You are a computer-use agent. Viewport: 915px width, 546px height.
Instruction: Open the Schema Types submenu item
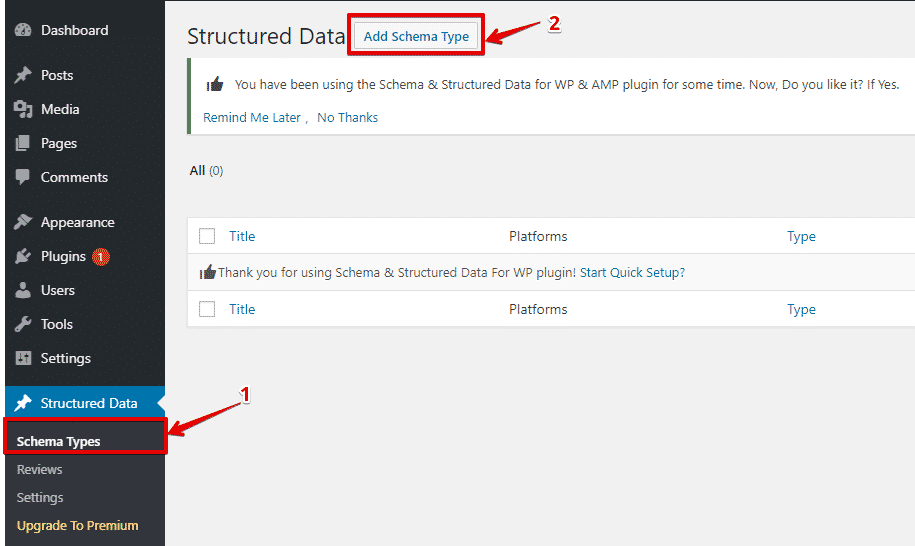(x=58, y=442)
